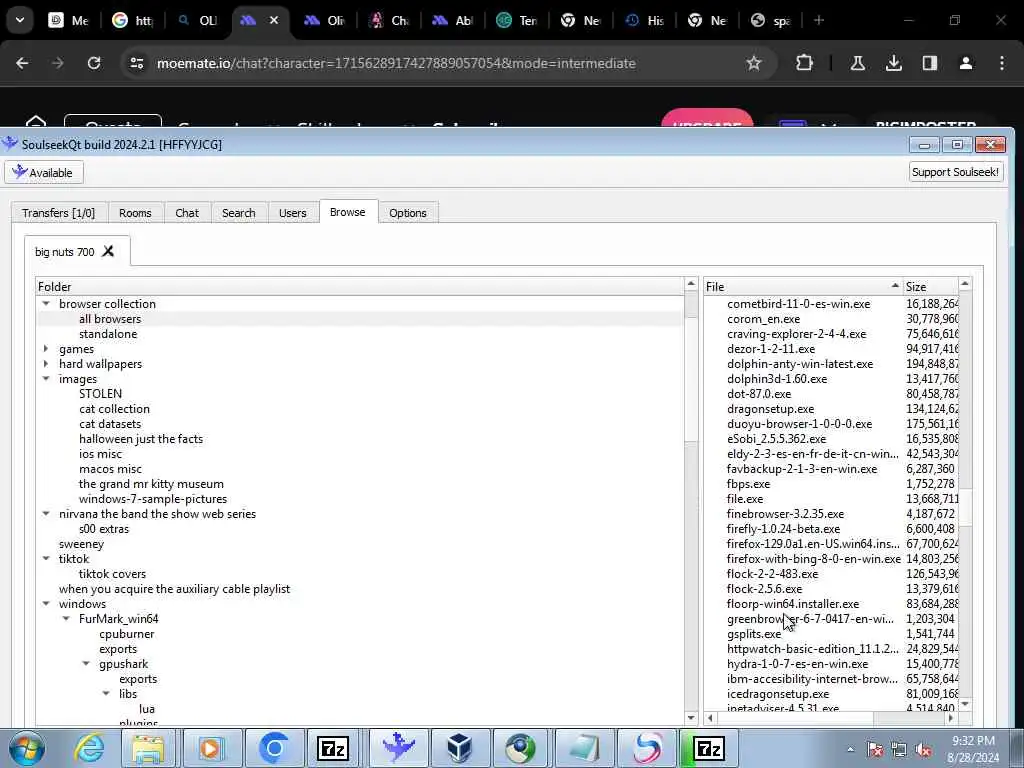Click the browser address bar URL
Image resolution: width=1024 pixels, height=768 pixels.
tap(396, 63)
